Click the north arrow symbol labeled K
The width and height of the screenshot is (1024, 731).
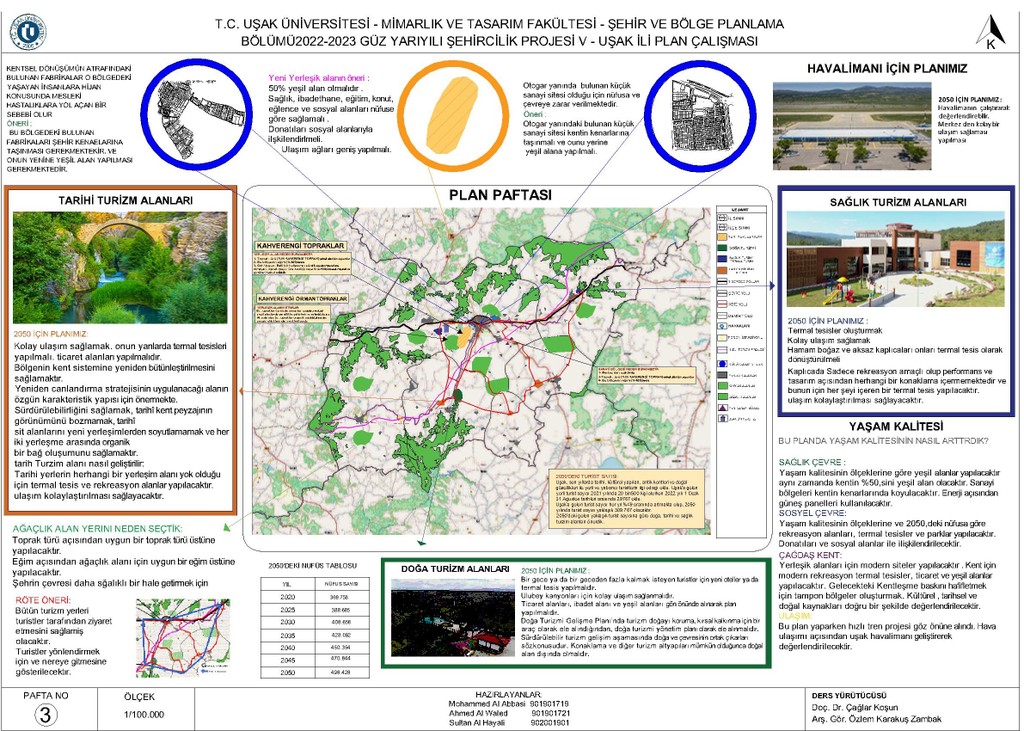coord(991,32)
